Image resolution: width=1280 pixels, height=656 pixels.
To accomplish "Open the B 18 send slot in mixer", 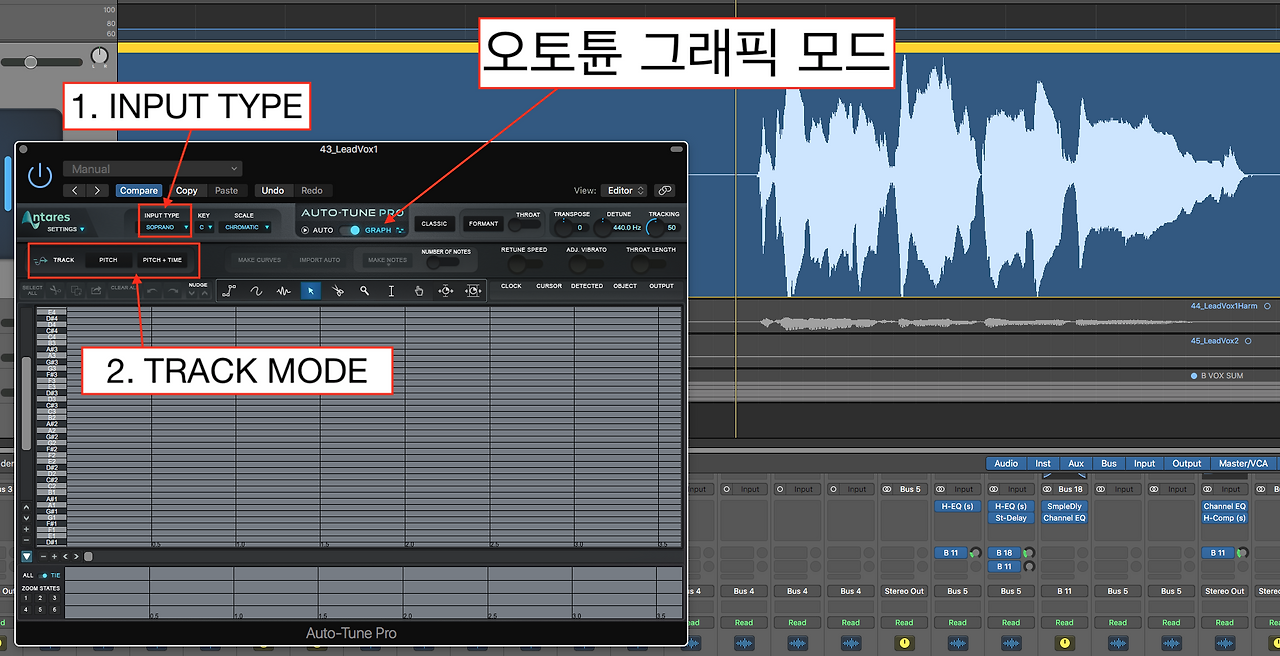I will tap(1004, 552).
